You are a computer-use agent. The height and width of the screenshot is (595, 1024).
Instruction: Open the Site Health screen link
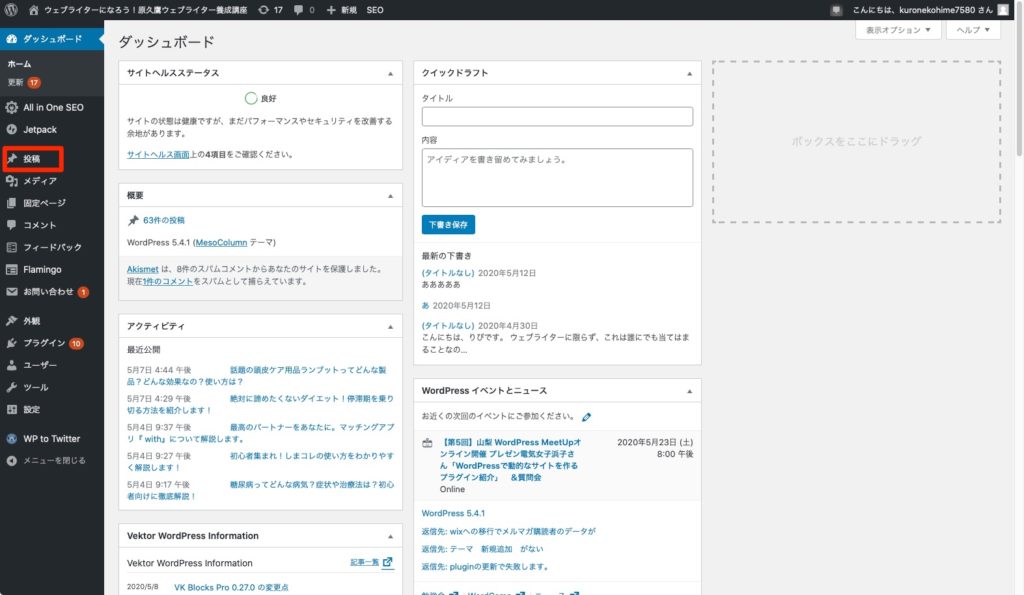158,155
